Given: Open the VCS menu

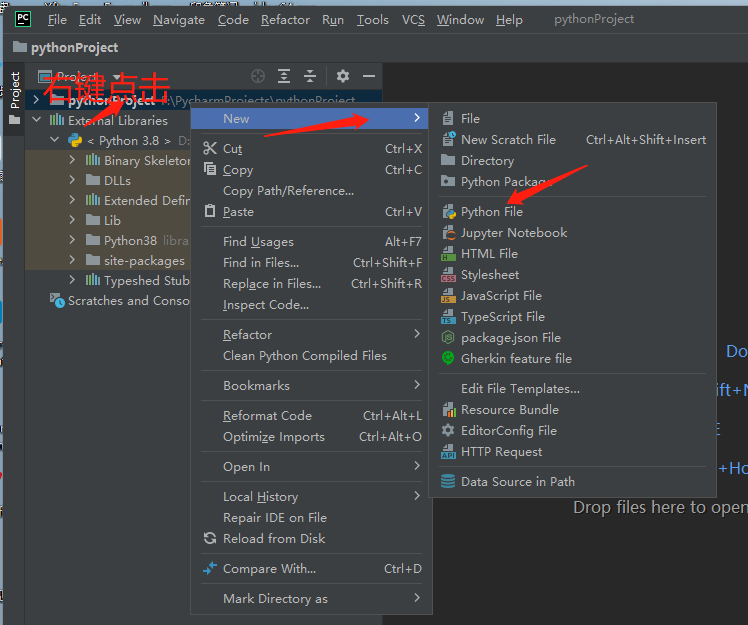Looking at the screenshot, I should point(413,20).
